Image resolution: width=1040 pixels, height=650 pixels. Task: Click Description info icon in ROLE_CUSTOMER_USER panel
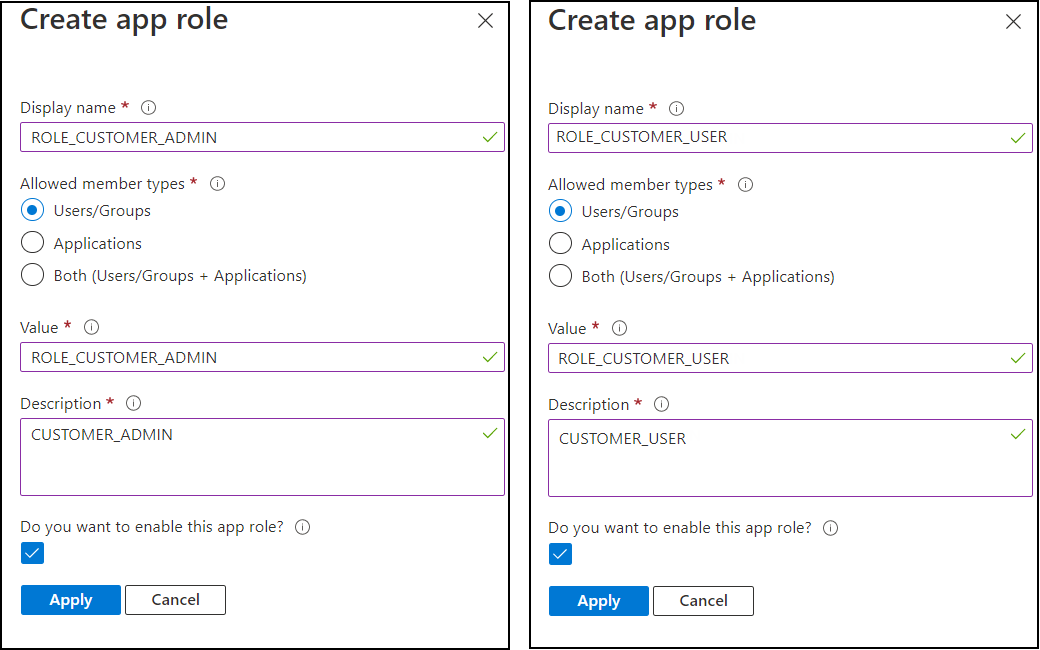[x=661, y=404]
